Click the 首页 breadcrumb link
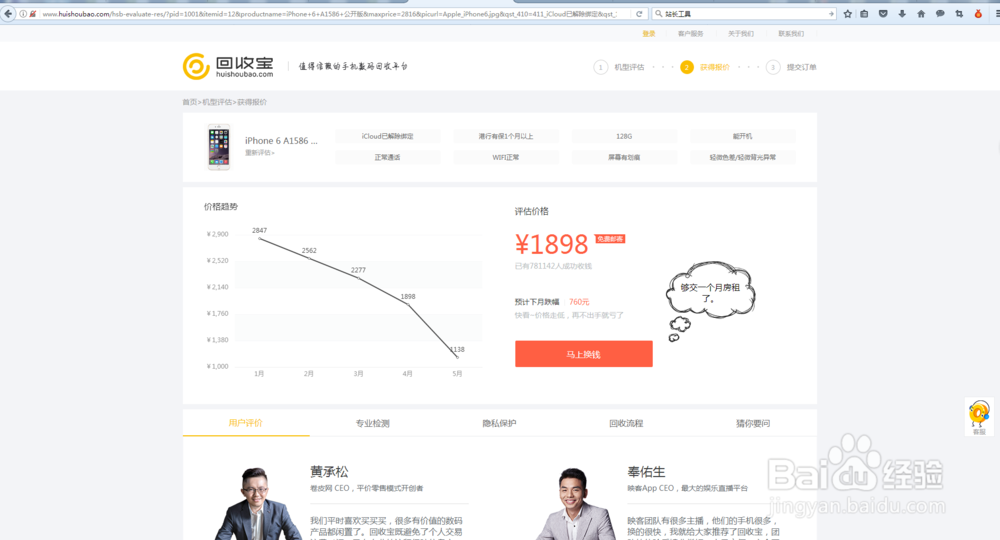The height and width of the screenshot is (540, 1000). 189,102
